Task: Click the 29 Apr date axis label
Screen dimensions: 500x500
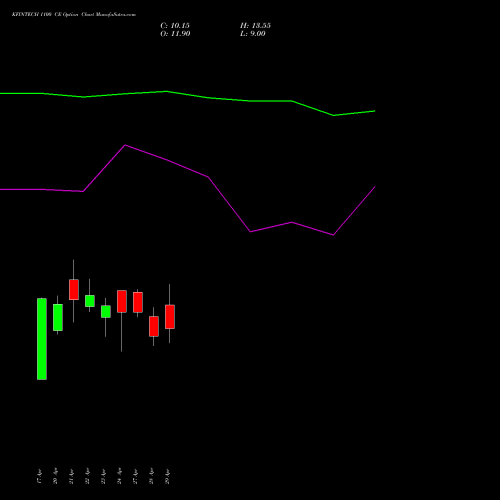Action: (167, 477)
